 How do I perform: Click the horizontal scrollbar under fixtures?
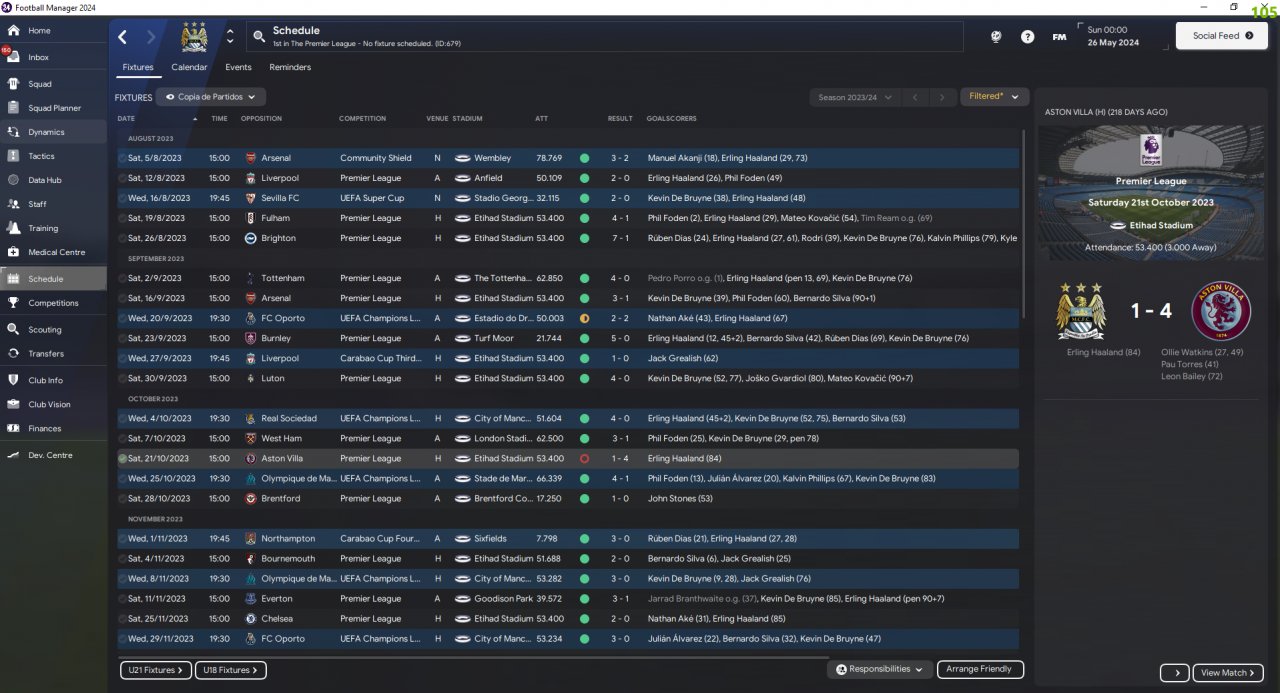pyautogui.click(x=472, y=658)
